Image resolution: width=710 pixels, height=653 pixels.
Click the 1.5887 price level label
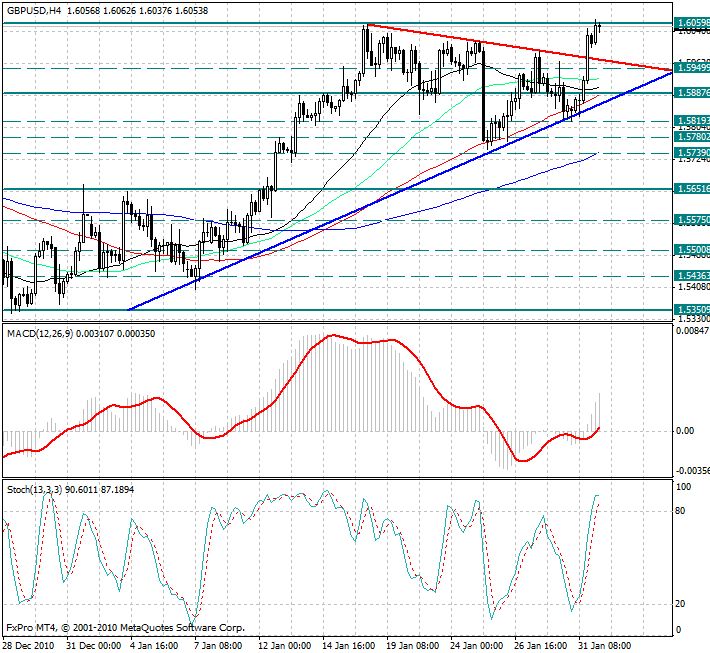point(692,93)
